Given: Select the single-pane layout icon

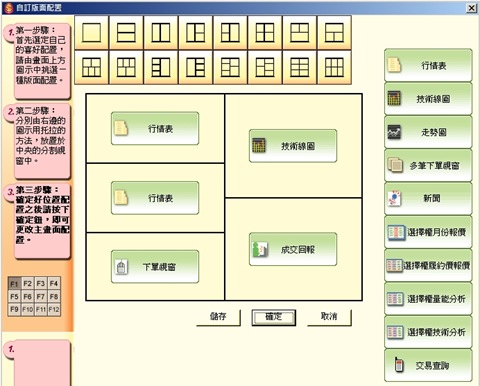Looking at the screenshot, I should tap(91, 33).
